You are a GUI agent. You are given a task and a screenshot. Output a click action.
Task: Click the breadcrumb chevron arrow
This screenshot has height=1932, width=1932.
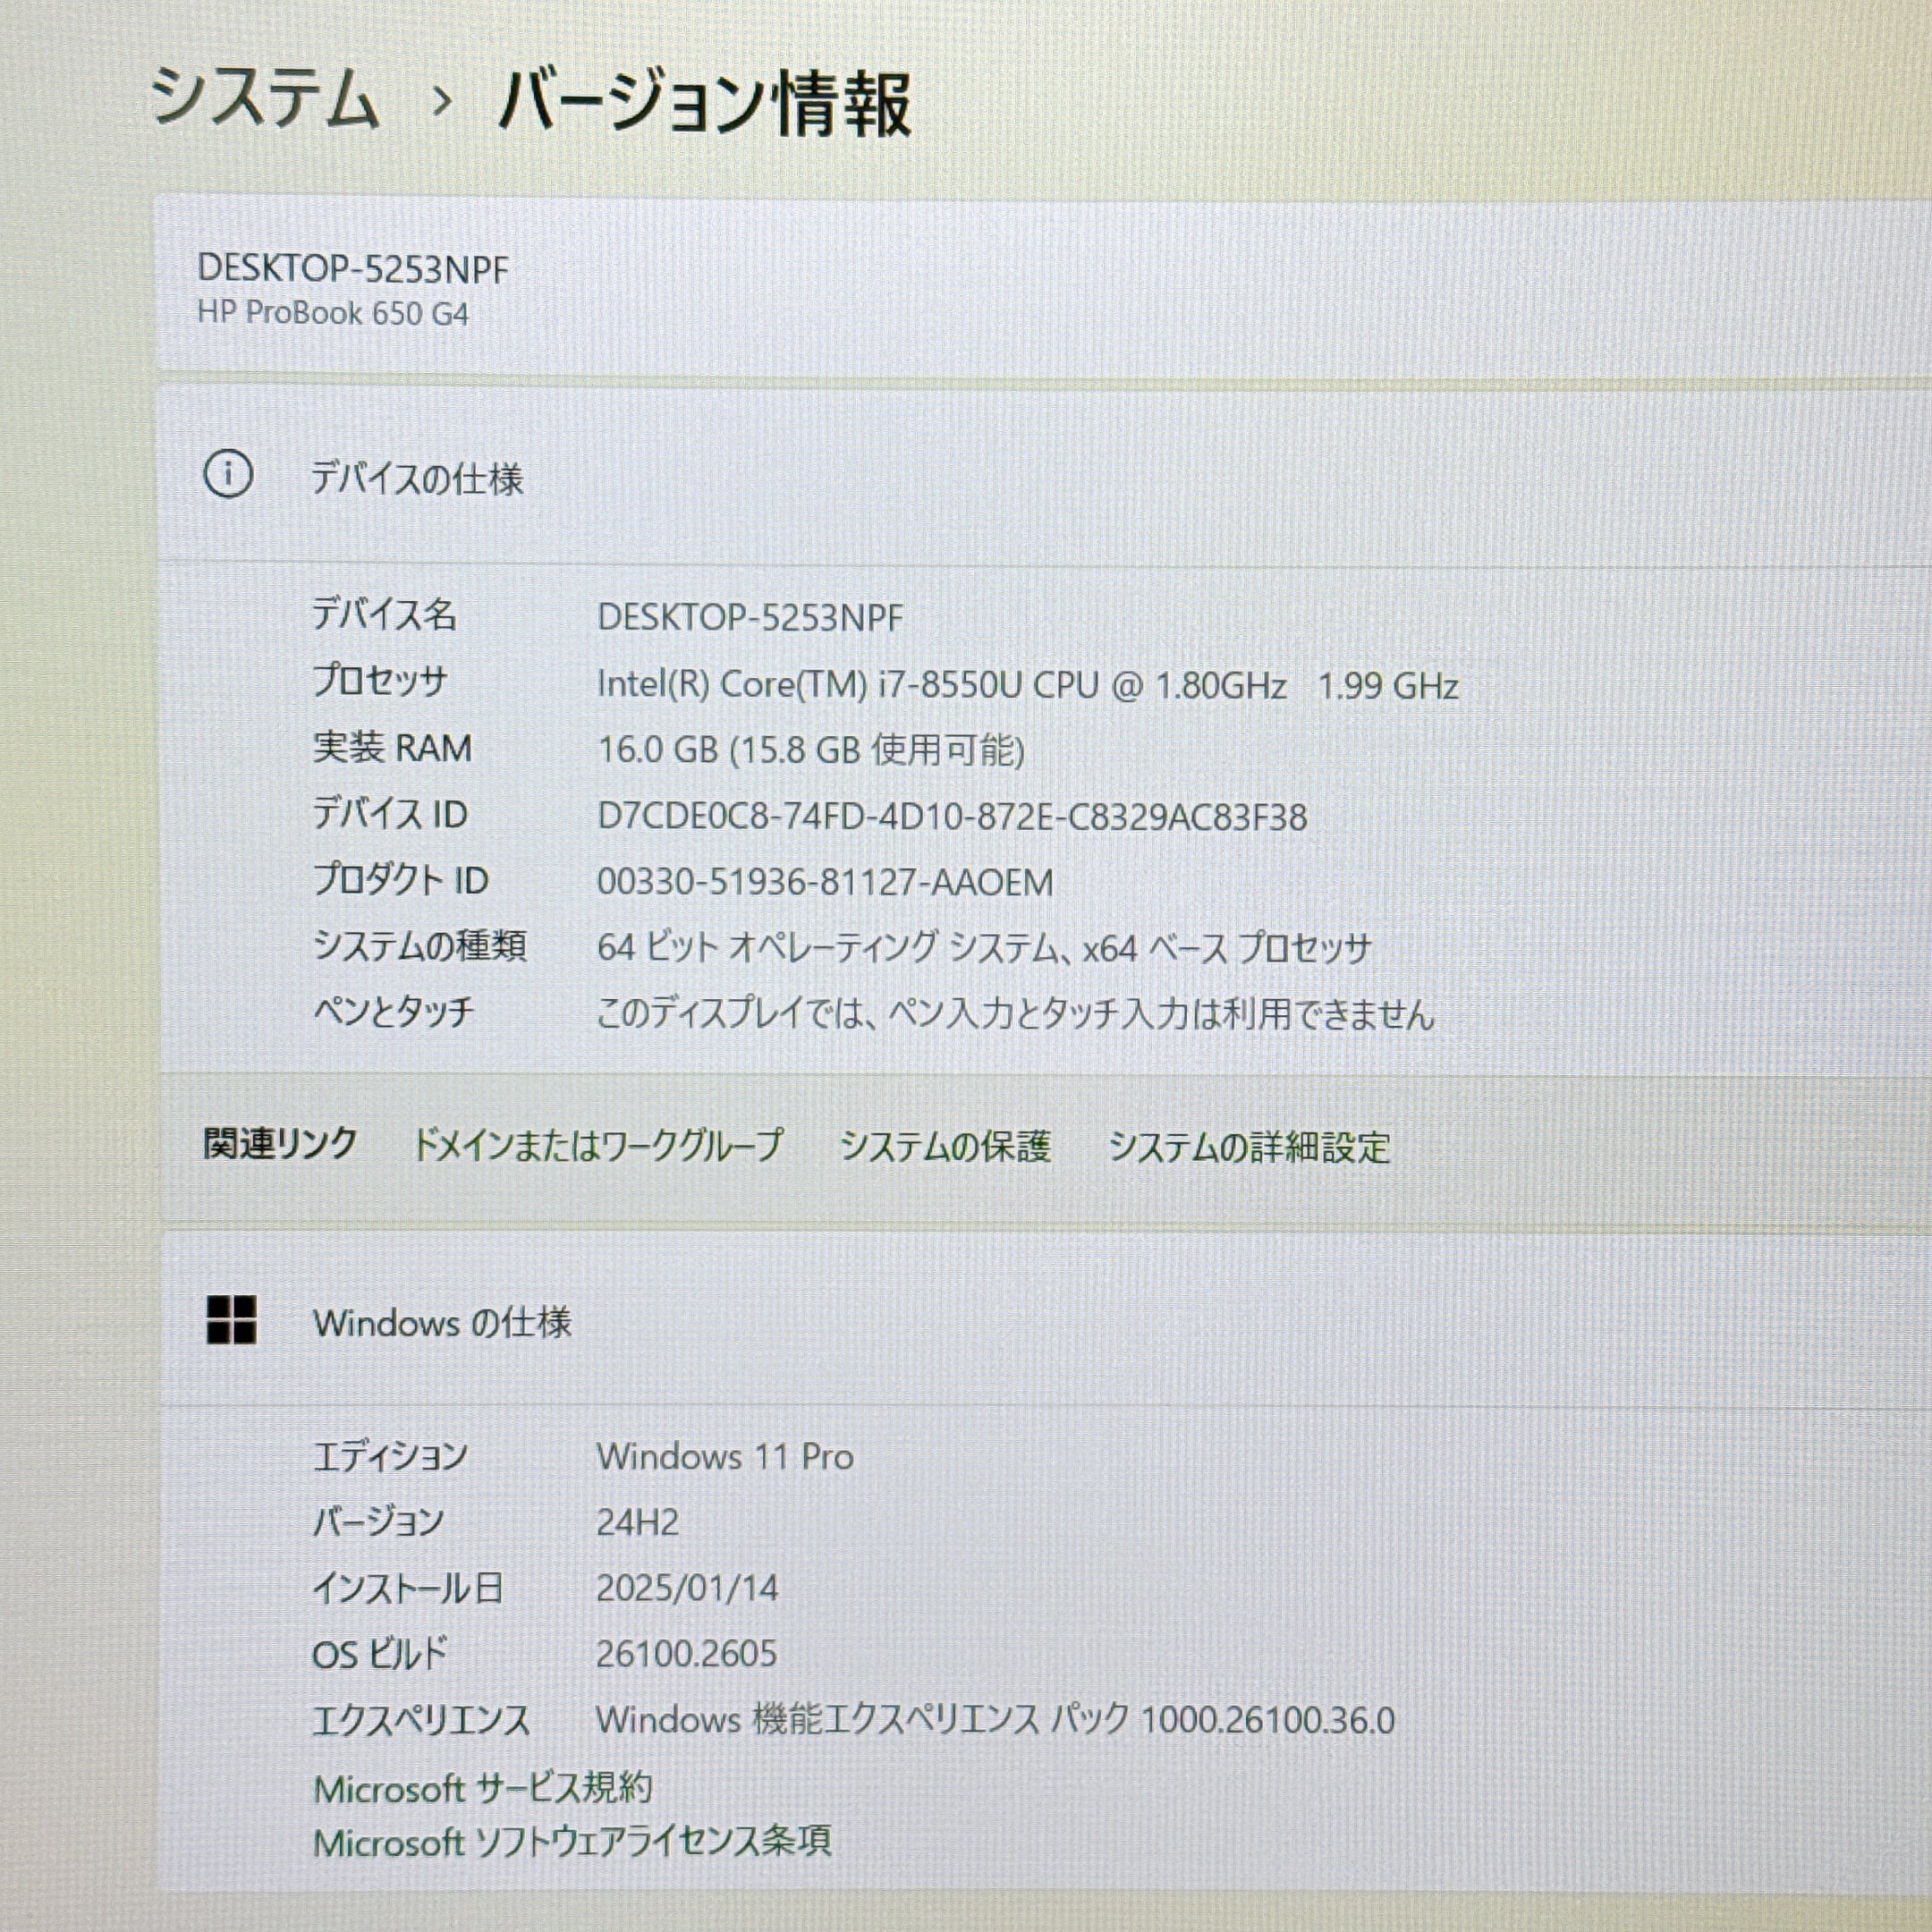443,101
